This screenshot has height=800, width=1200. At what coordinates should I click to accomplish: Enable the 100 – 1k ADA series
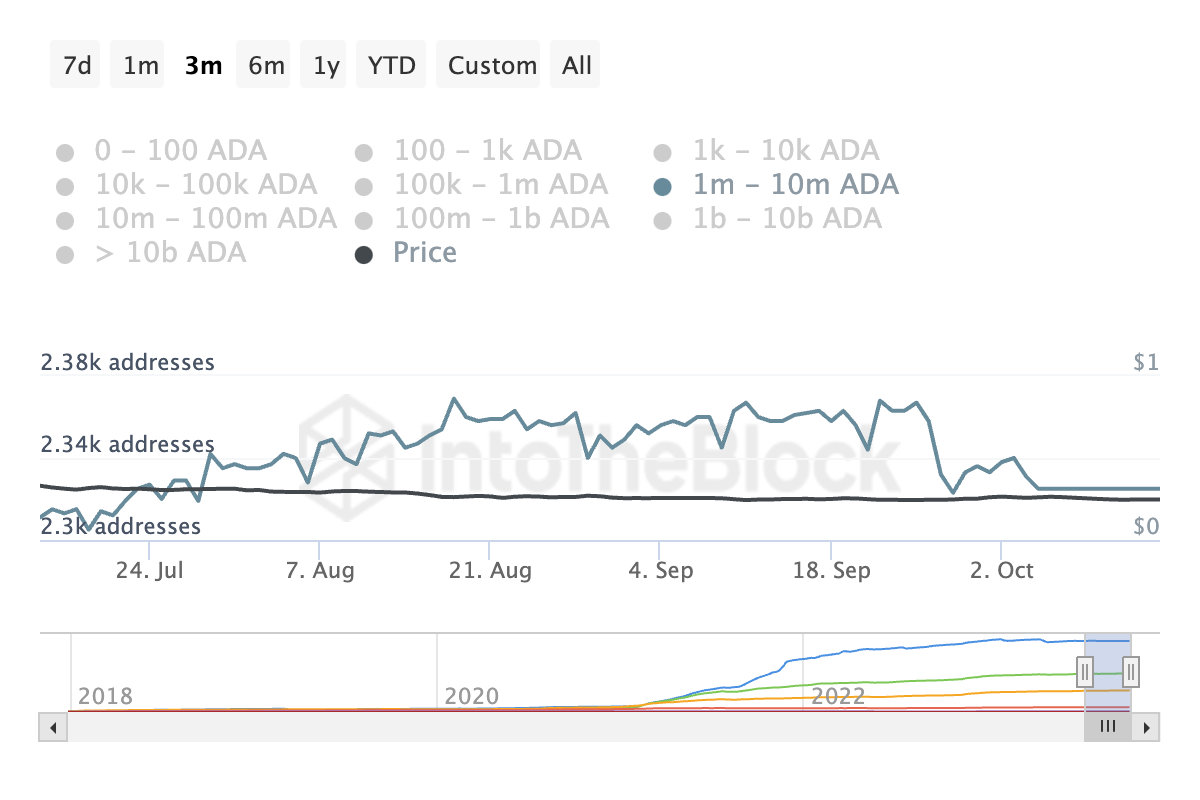tap(364, 150)
